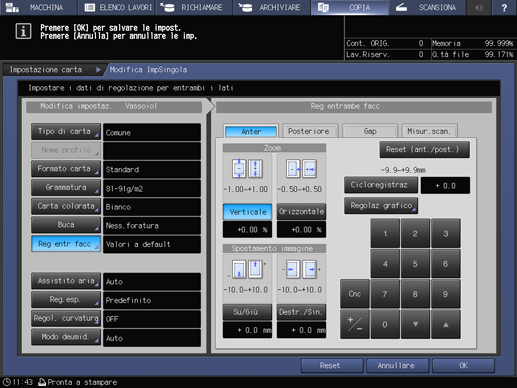This screenshot has width=517, height=388.
Task: Toggle Destr./Sin. image shift
Action: coord(301,312)
